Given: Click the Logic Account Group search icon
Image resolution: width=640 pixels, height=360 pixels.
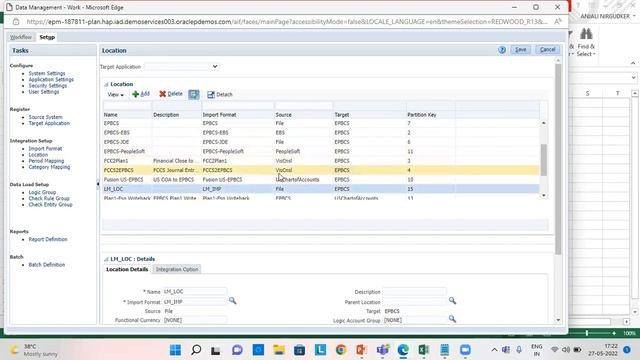Looking at the screenshot, I should pos(452,319).
